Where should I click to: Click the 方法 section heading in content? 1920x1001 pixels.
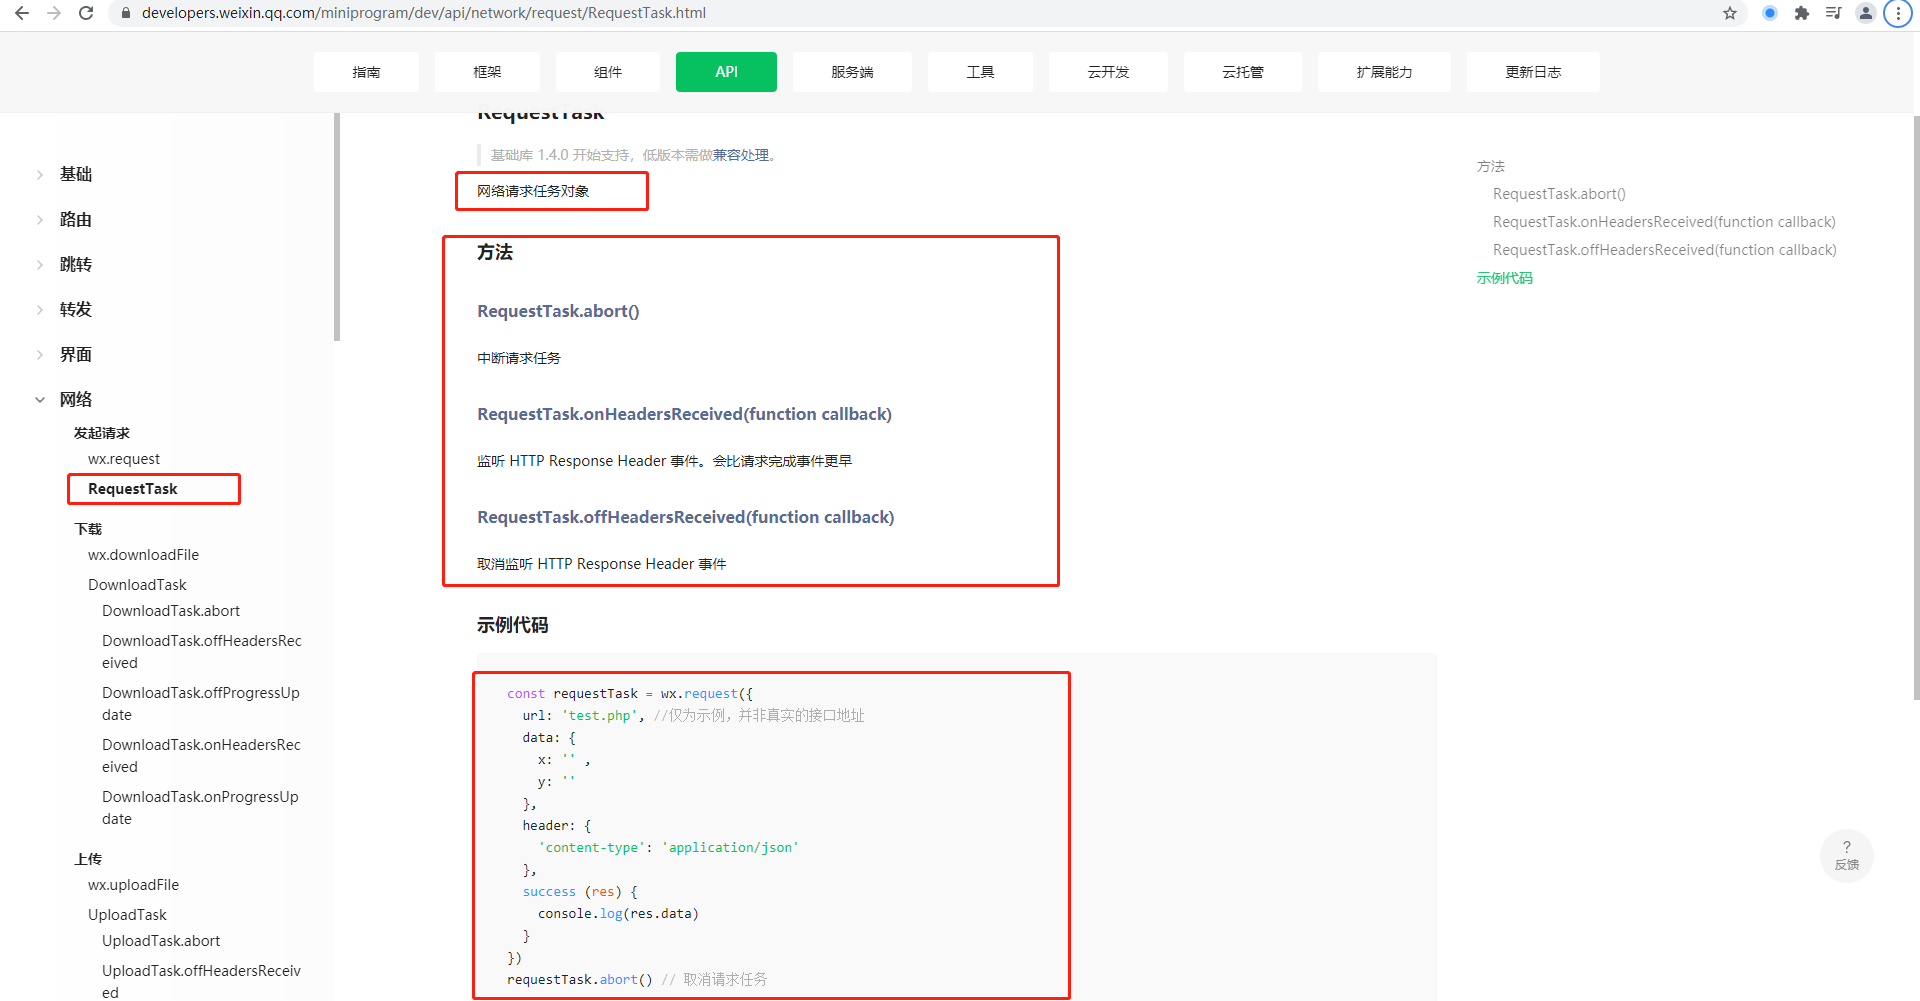tap(495, 252)
